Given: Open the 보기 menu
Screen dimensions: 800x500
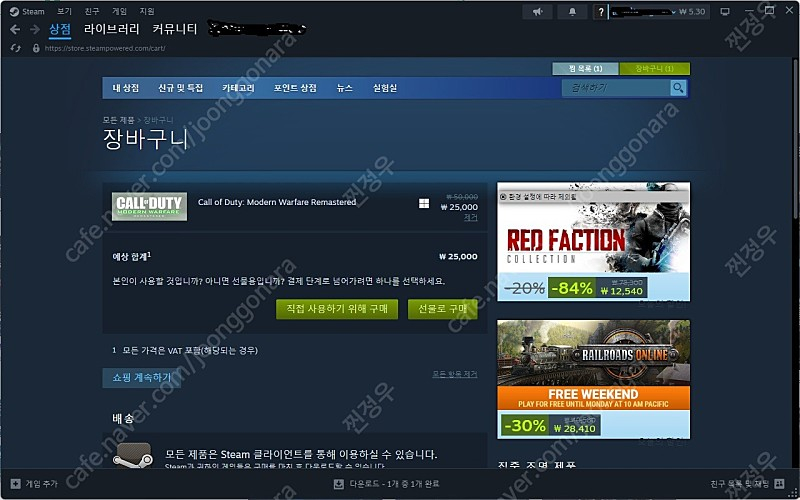Looking at the screenshot, I should 64,11.
